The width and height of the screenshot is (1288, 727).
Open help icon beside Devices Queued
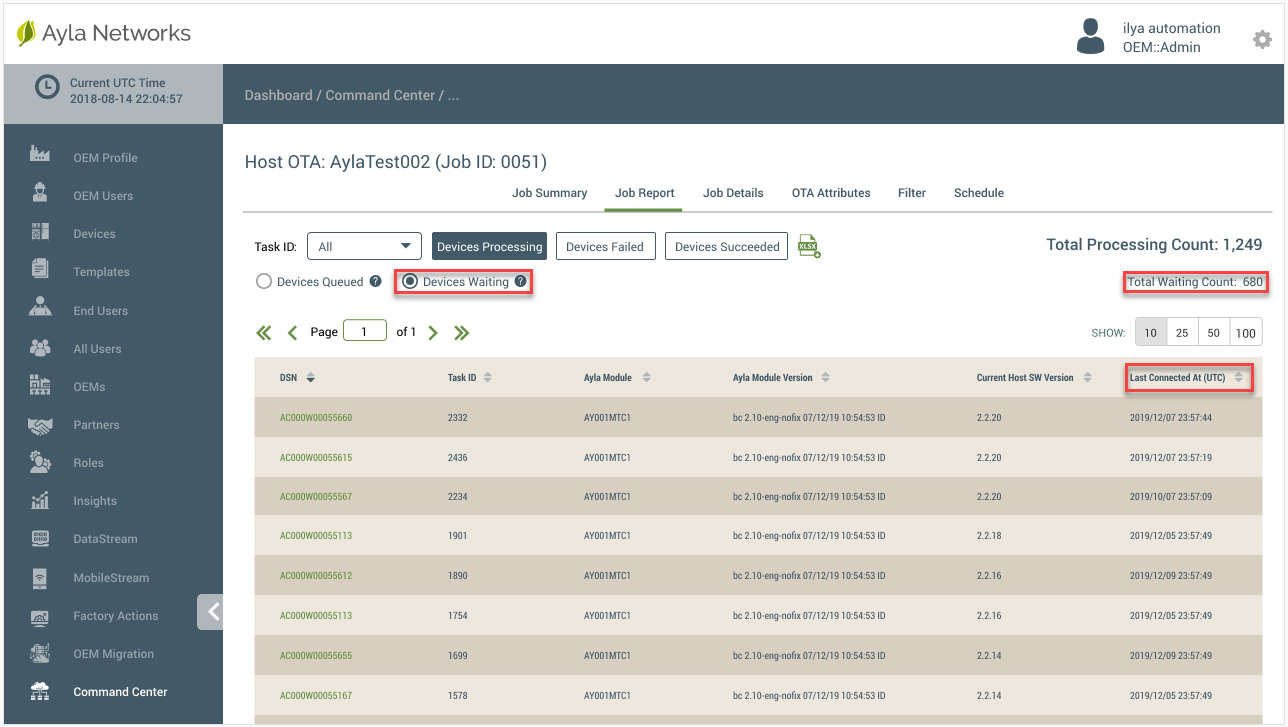click(x=375, y=281)
